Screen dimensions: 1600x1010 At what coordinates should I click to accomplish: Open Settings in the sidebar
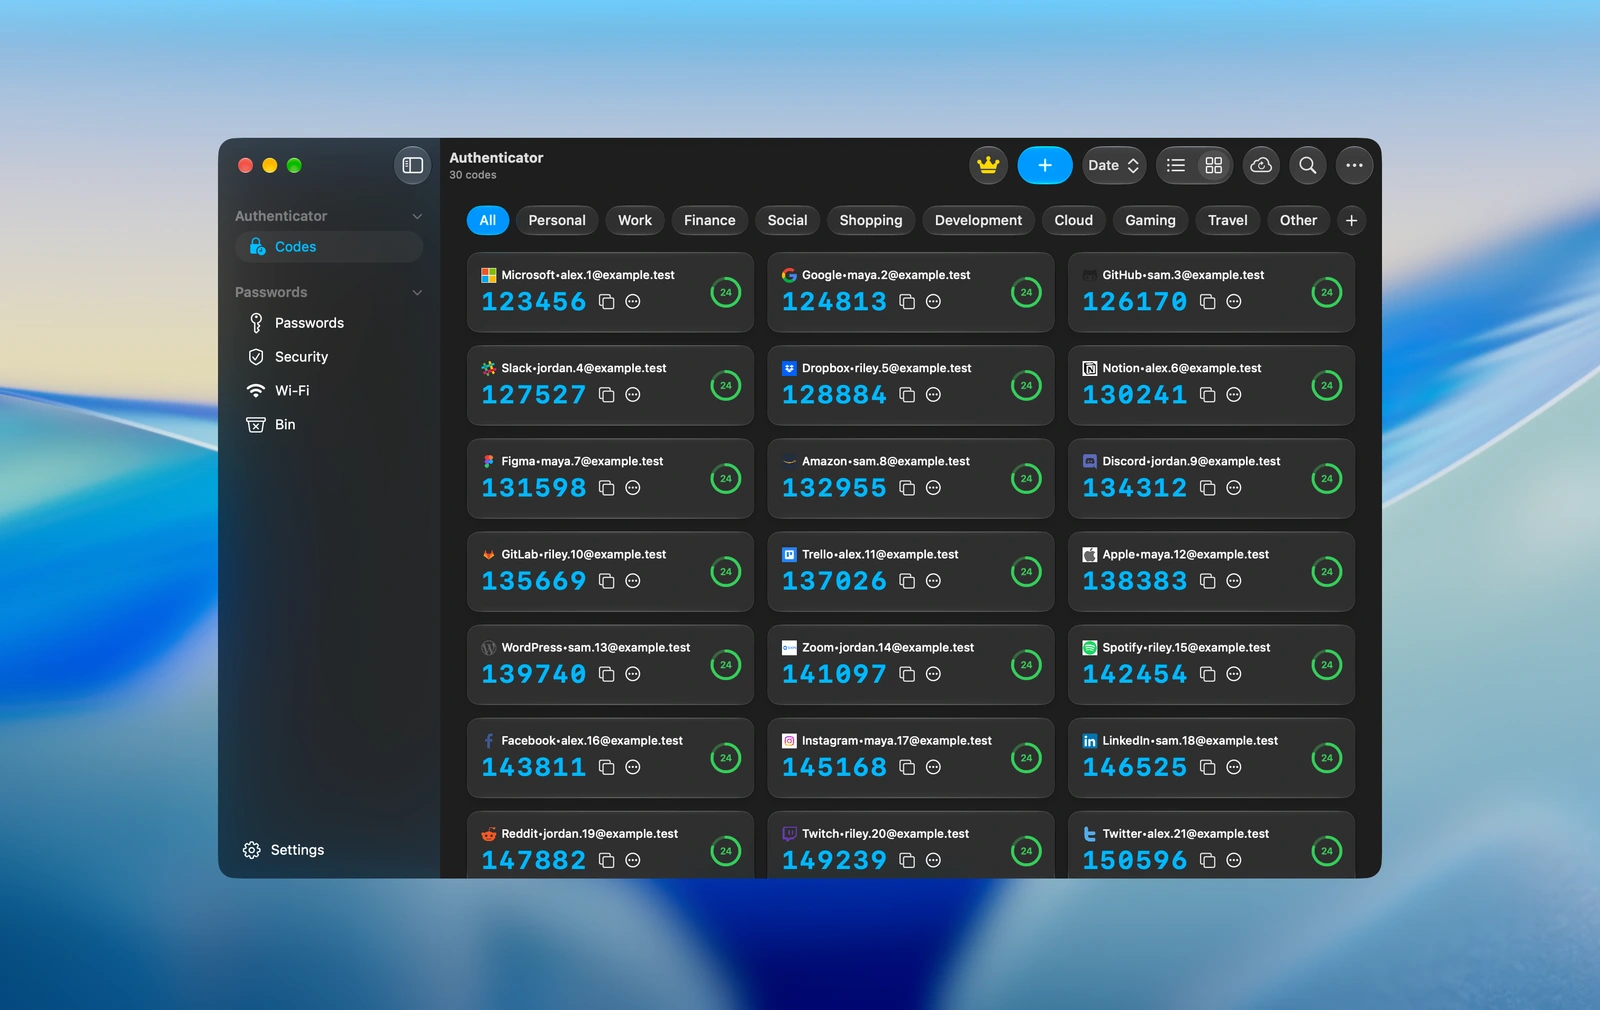click(283, 849)
